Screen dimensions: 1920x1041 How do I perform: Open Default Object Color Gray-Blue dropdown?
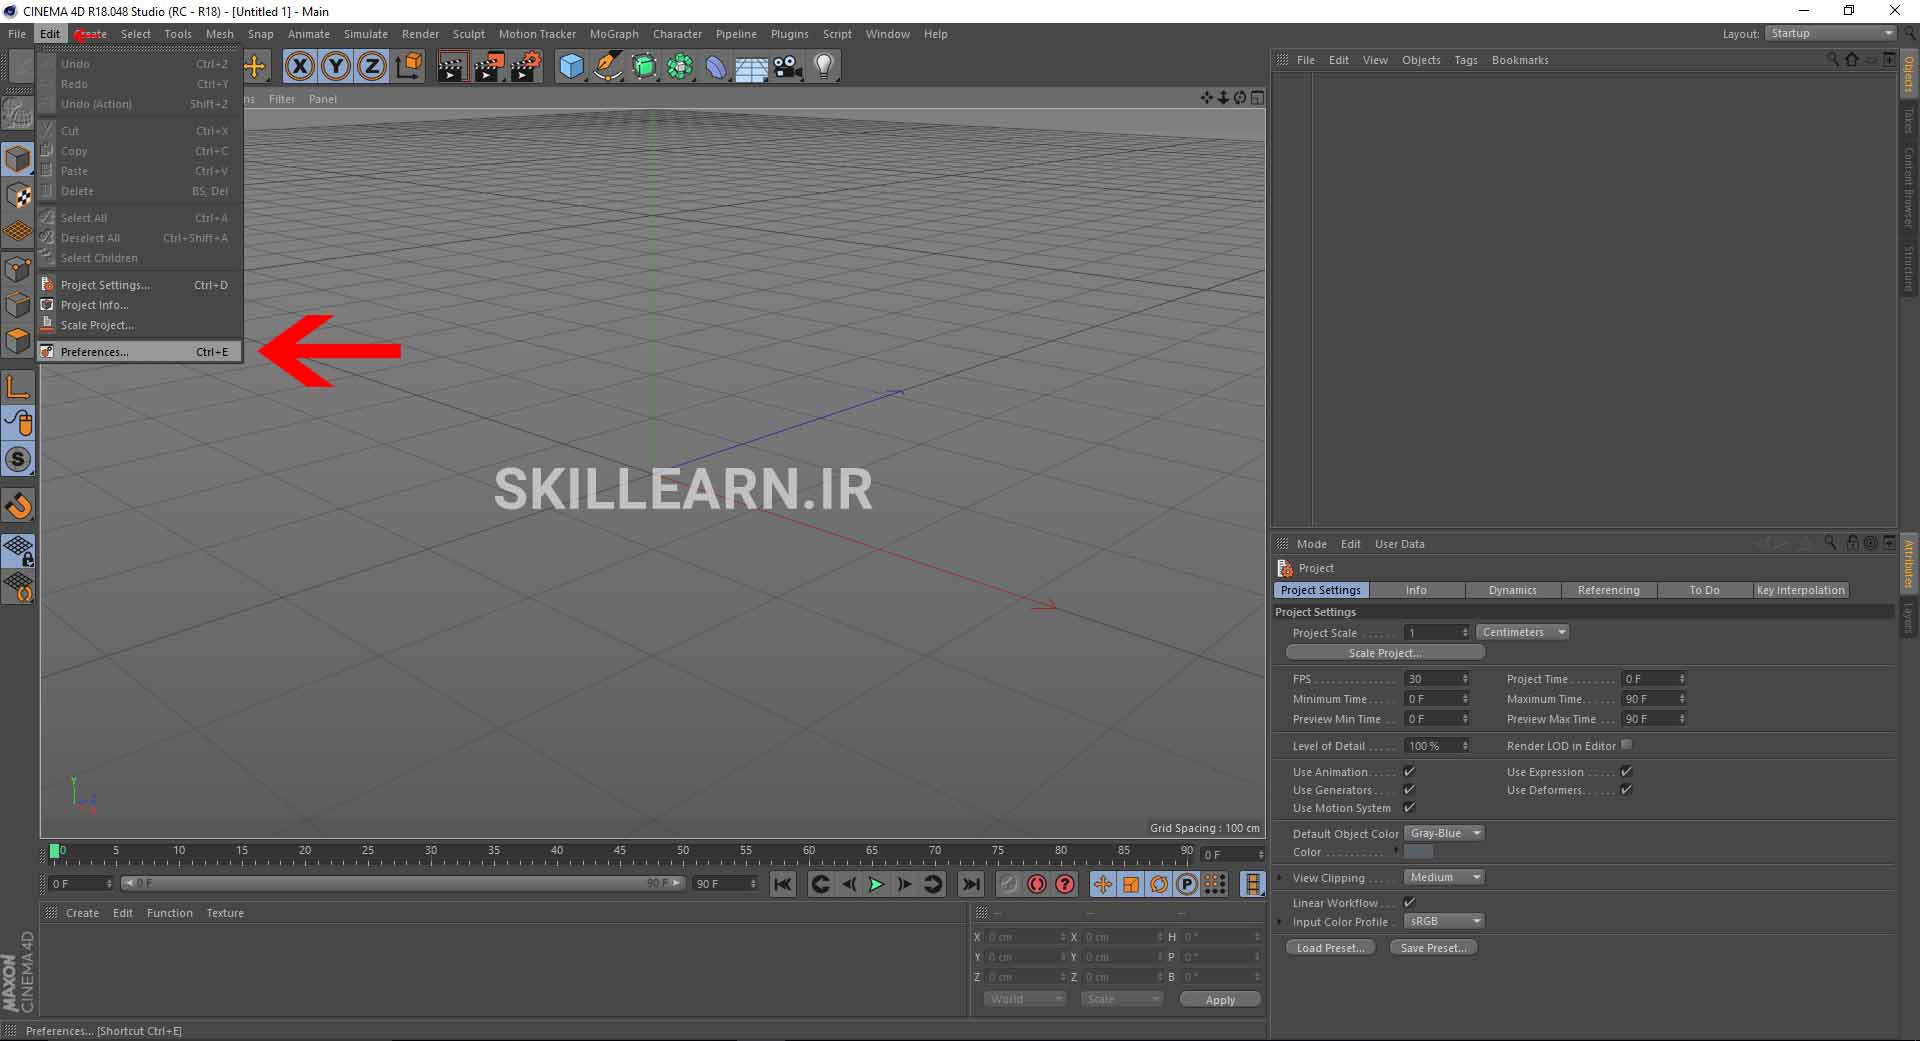click(x=1444, y=833)
